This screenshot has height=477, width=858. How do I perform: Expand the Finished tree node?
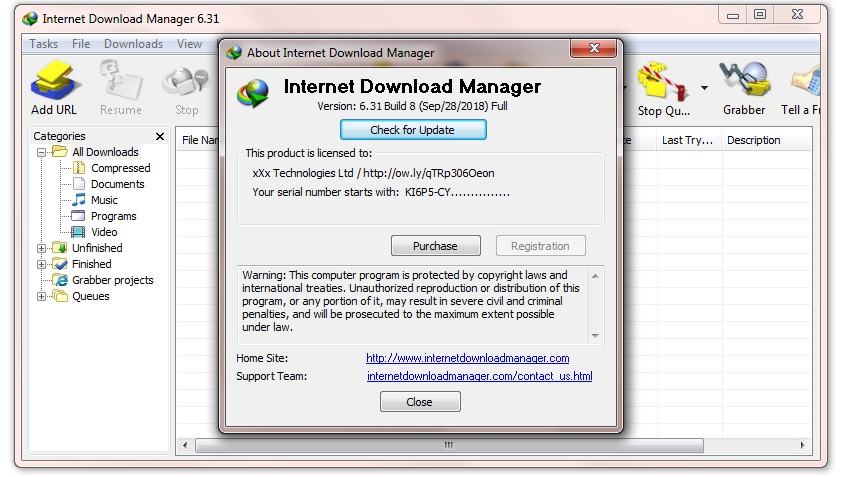[41, 264]
